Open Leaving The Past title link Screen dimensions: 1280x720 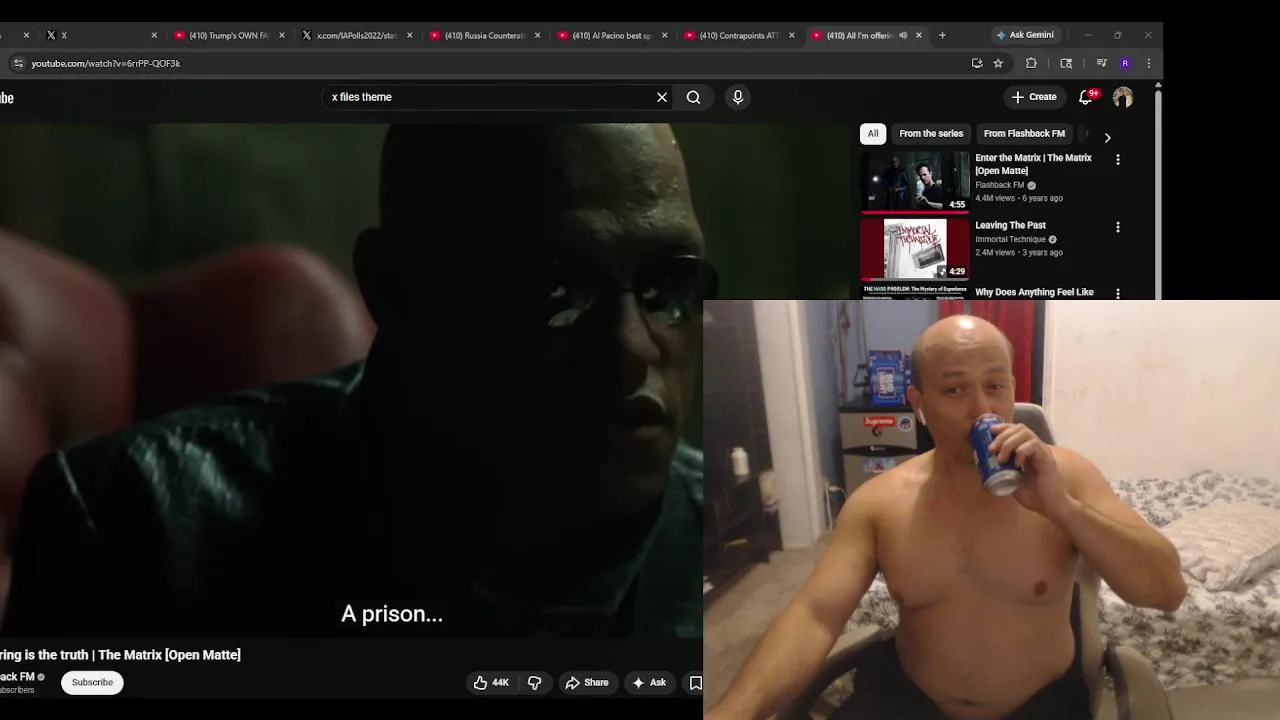pyautogui.click(x=1010, y=225)
